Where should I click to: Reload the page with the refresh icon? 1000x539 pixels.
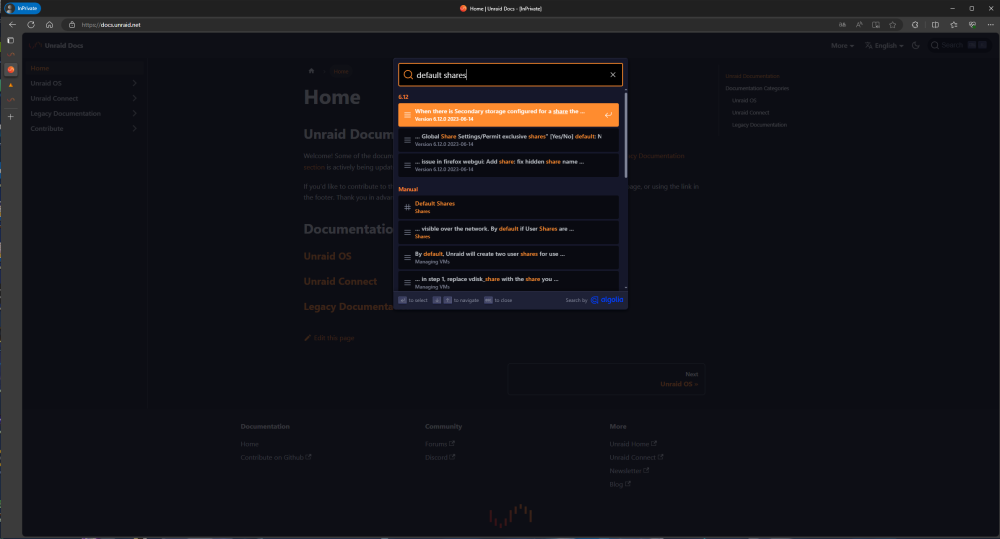31,24
